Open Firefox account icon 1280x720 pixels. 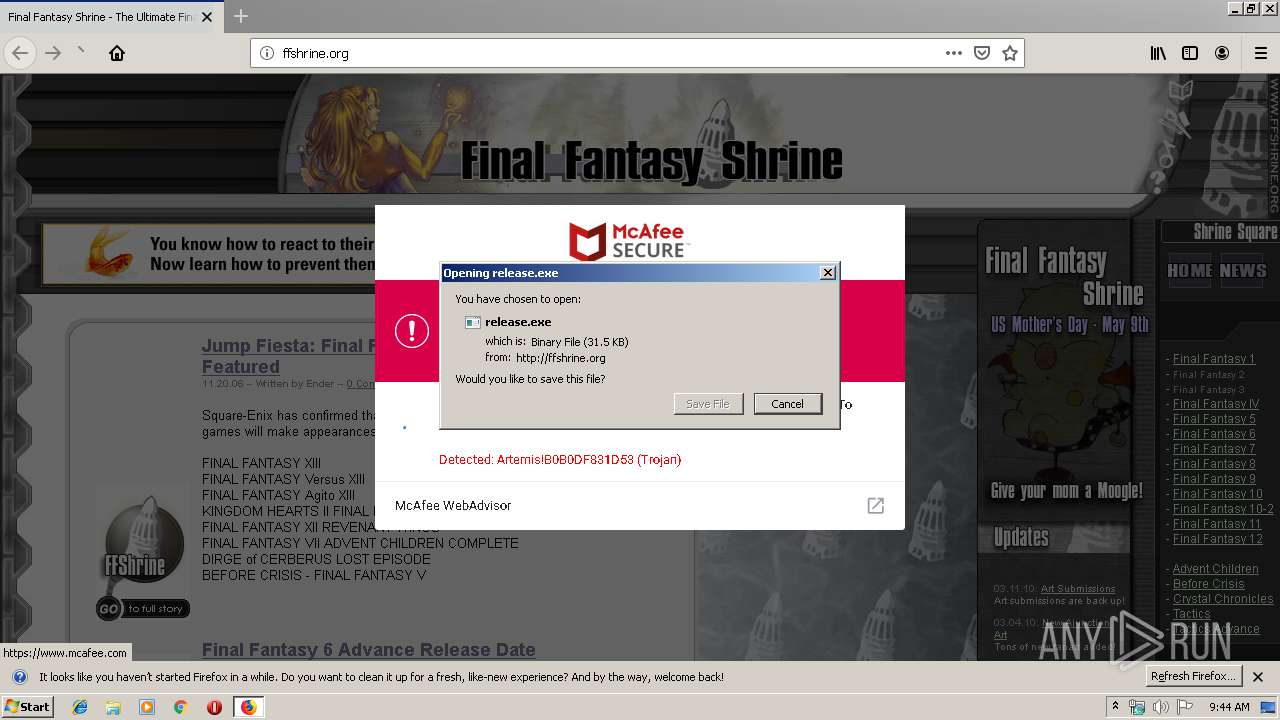(1222, 53)
